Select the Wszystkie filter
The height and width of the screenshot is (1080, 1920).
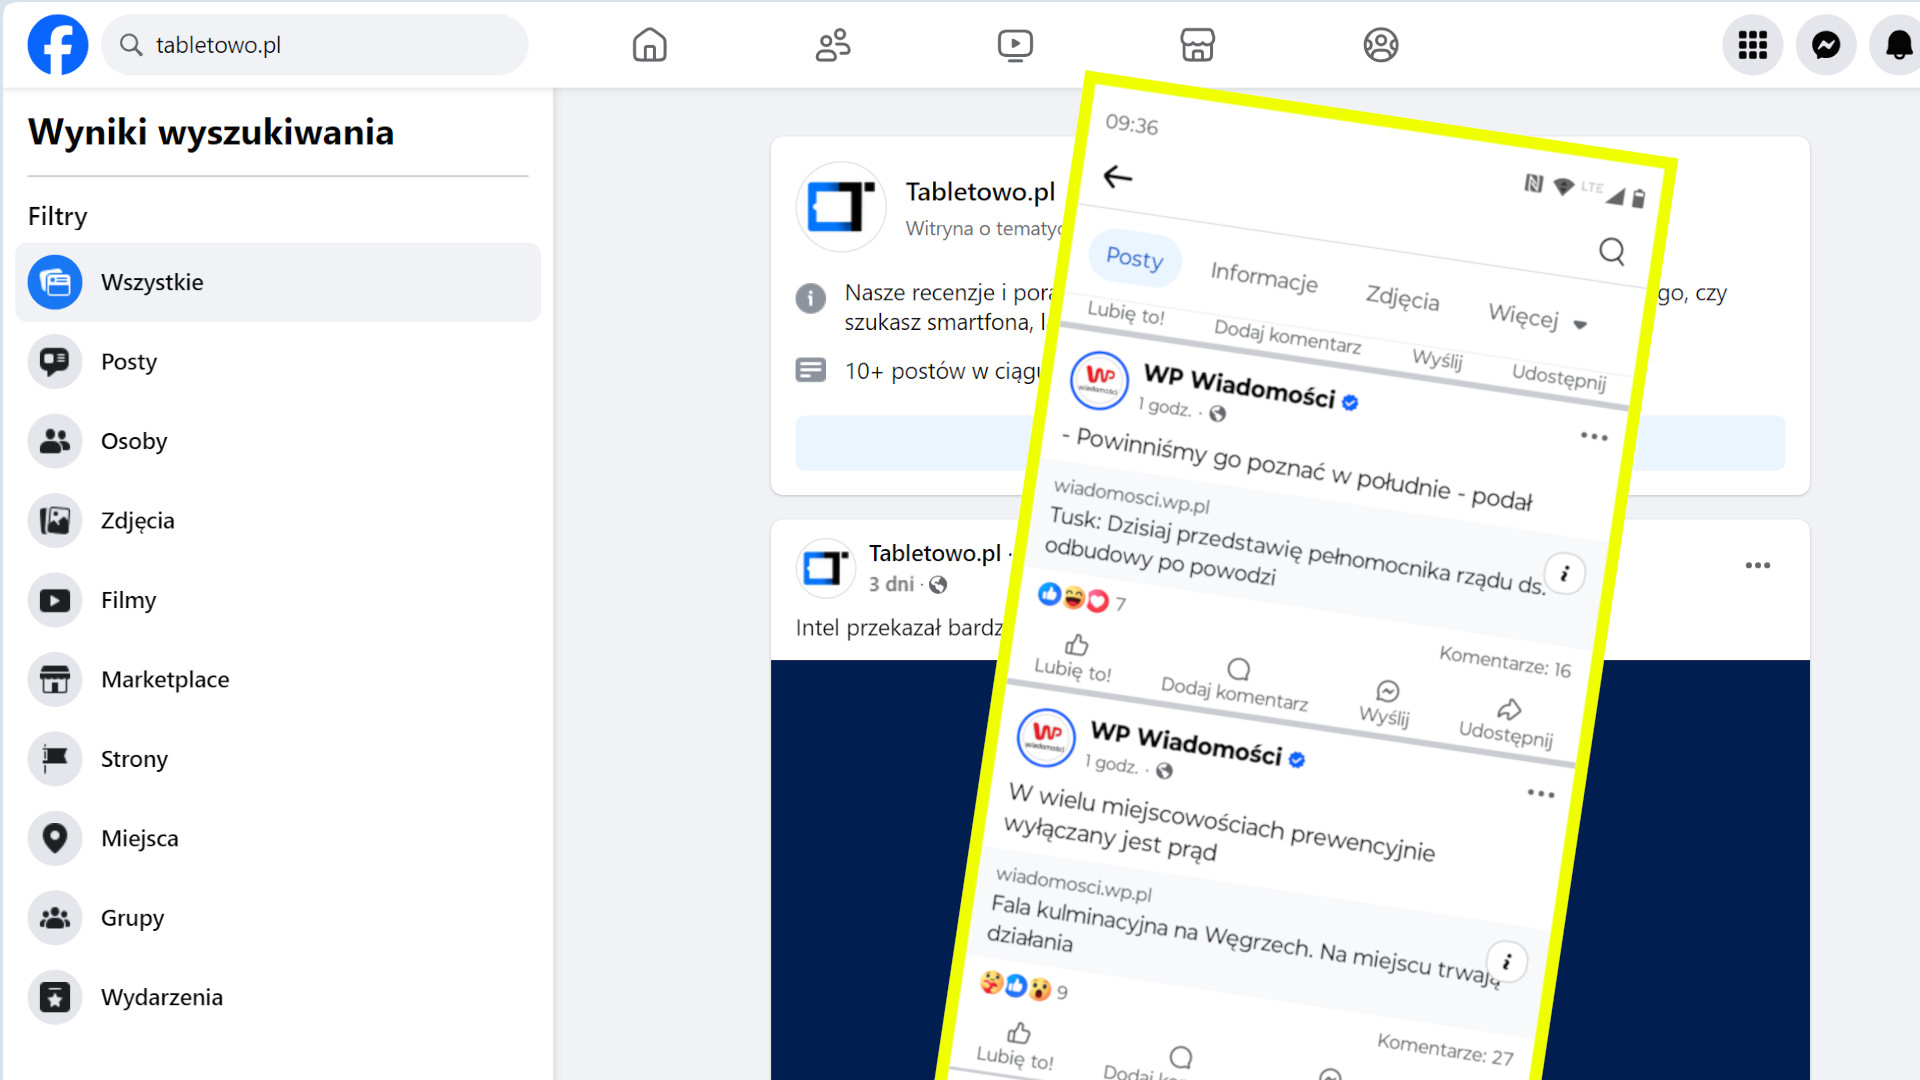click(x=278, y=282)
